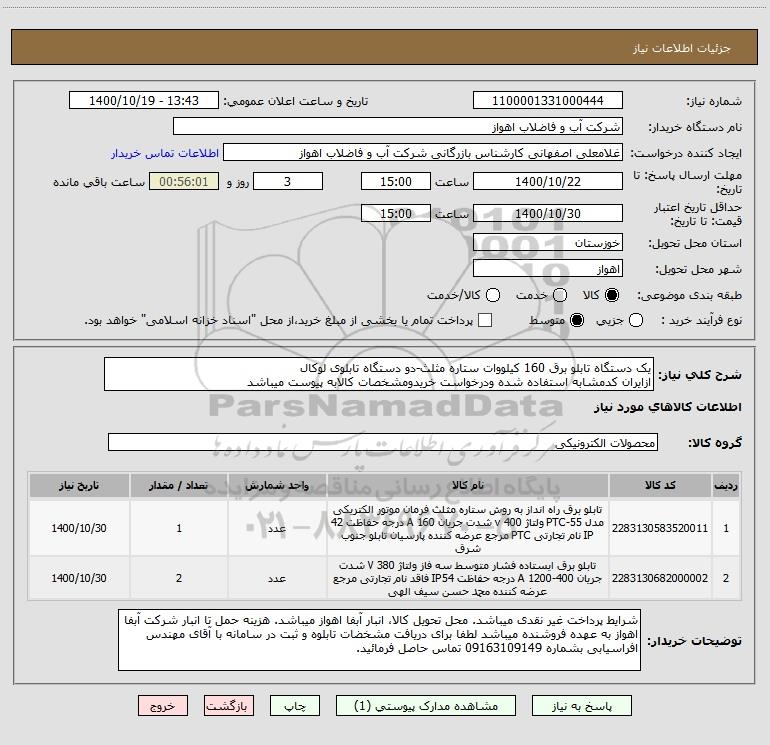Click the quantity cell showing 2

[179, 578]
